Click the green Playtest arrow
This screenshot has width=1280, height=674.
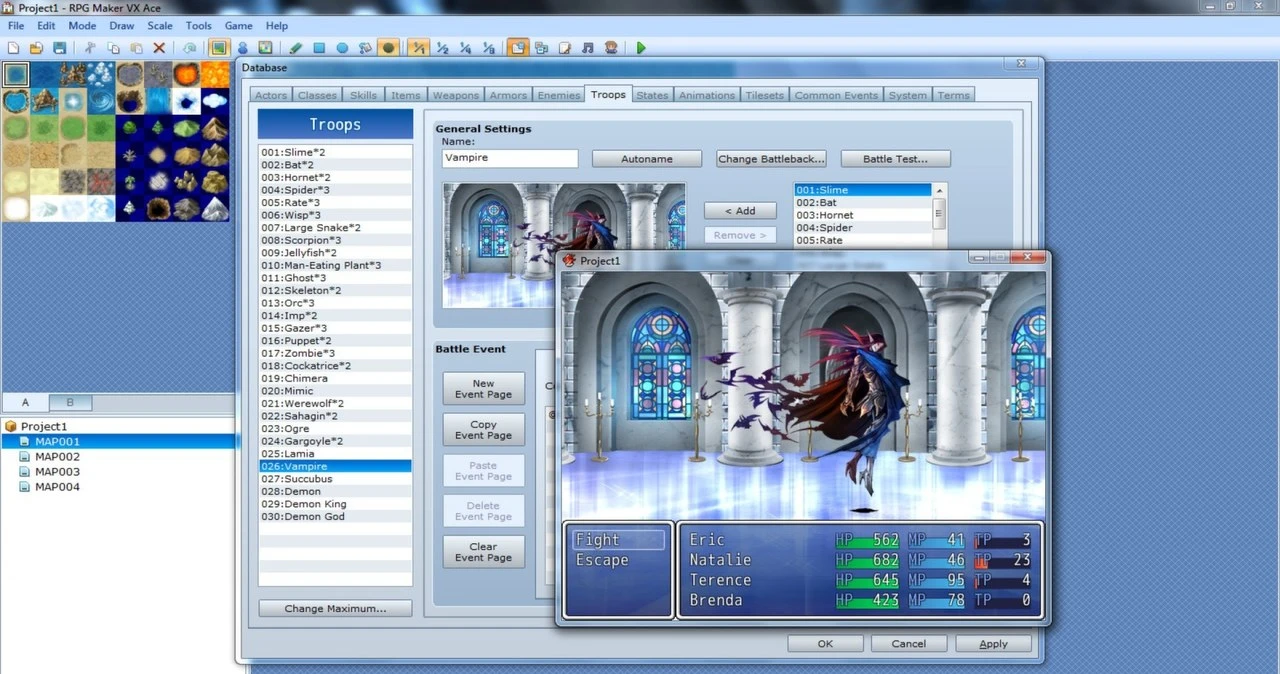(641, 47)
